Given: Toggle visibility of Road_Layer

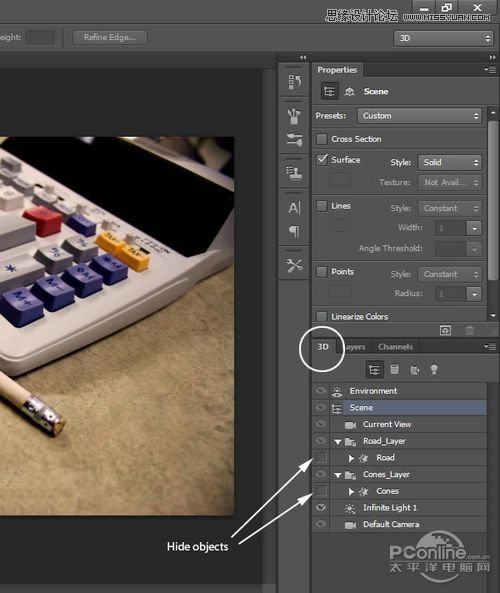Looking at the screenshot, I should (x=321, y=441).
